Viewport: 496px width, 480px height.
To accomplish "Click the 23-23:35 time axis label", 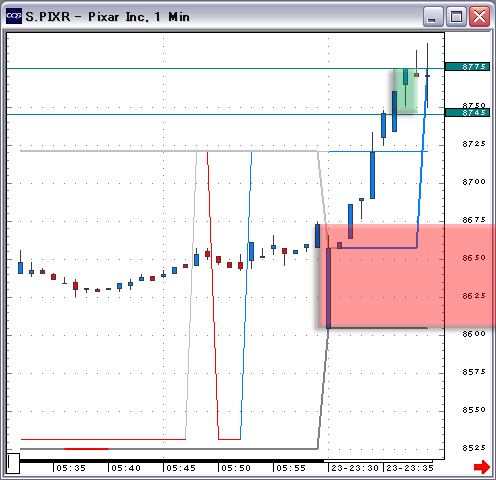I will pos(410,468).
